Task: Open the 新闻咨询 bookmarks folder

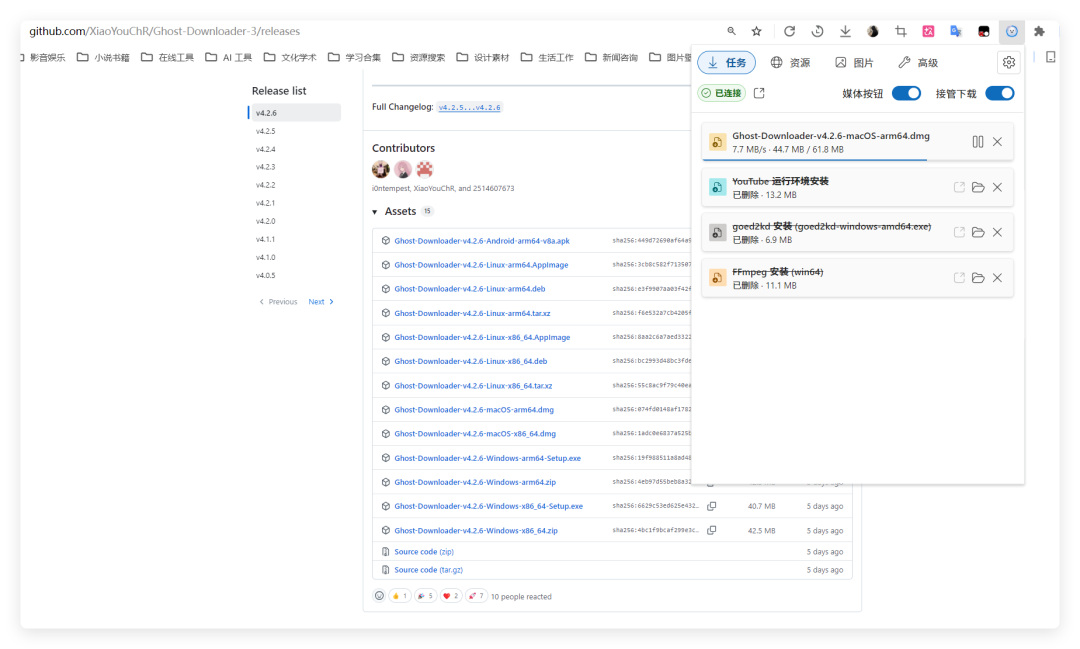Action: click(x=611, y=57)
